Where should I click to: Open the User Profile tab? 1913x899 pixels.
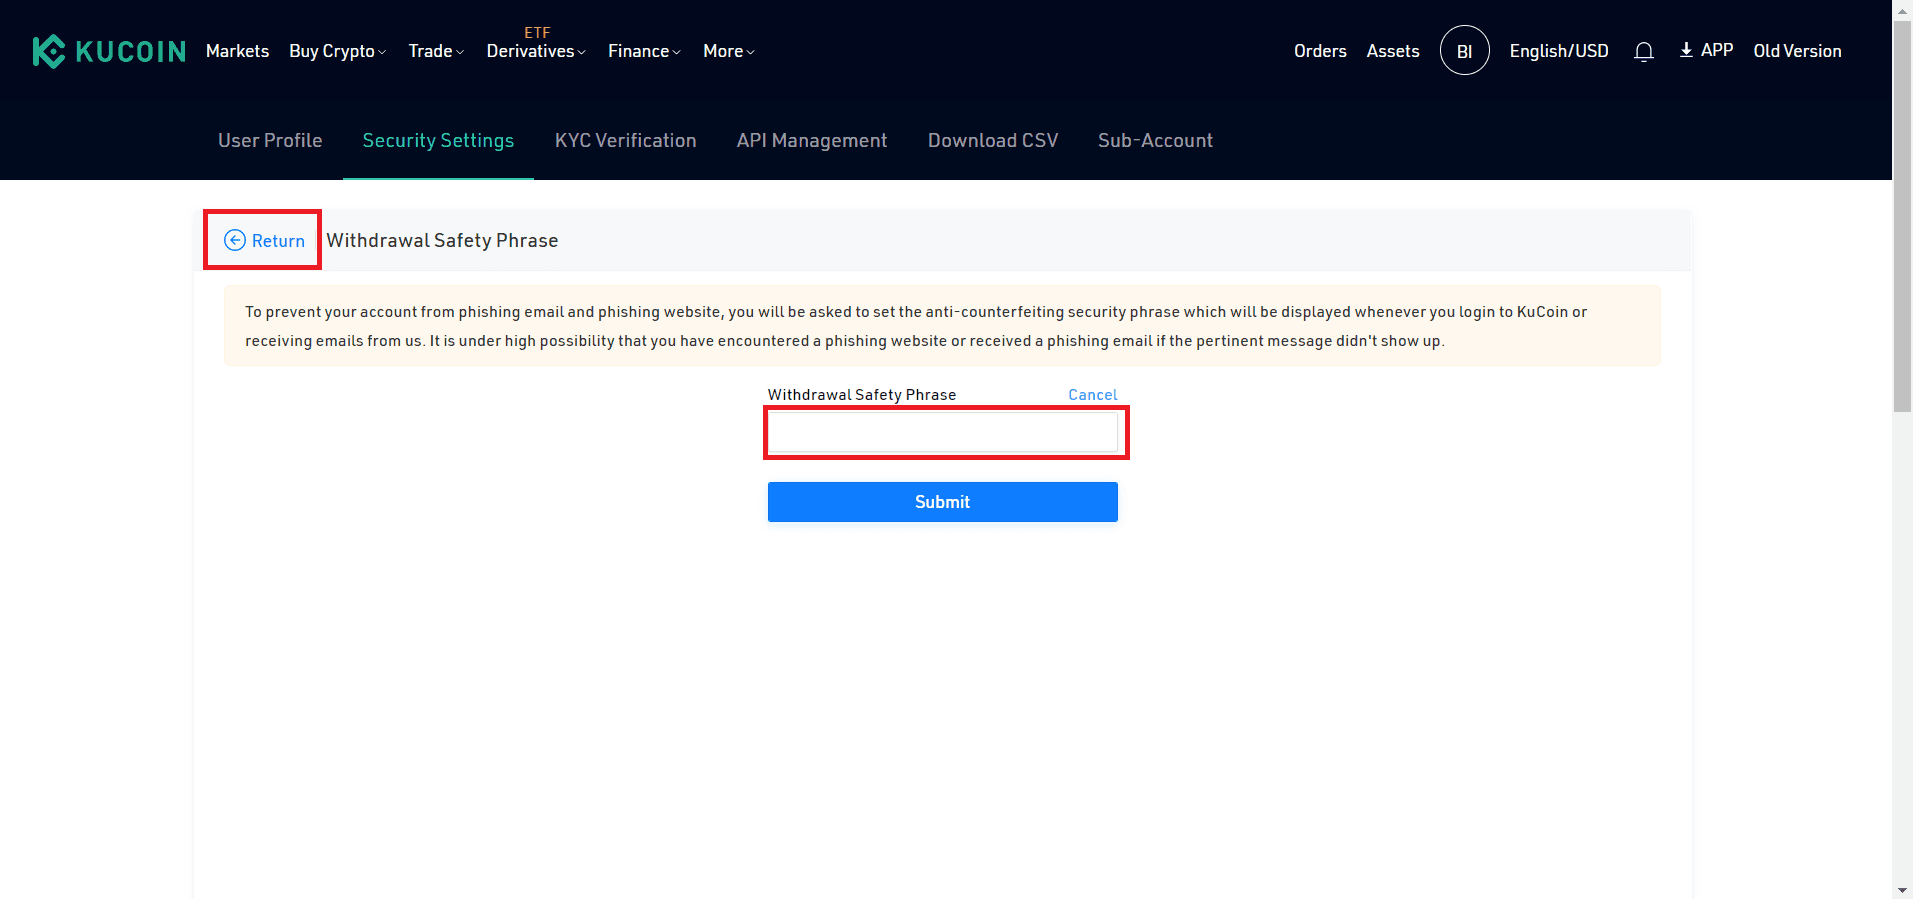[270, 140]
